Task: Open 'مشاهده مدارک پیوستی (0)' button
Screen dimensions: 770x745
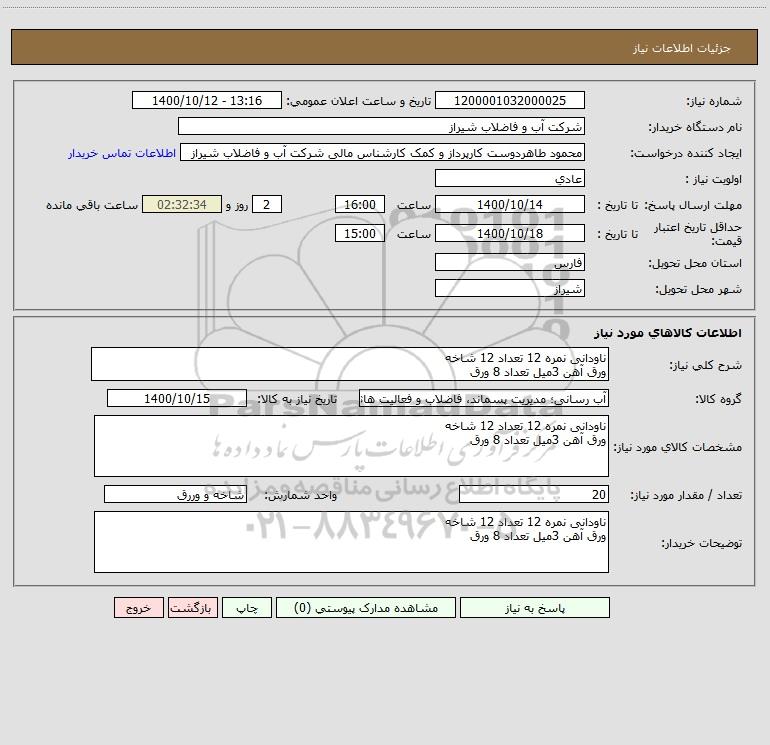Action: click(x=365, y=607)
